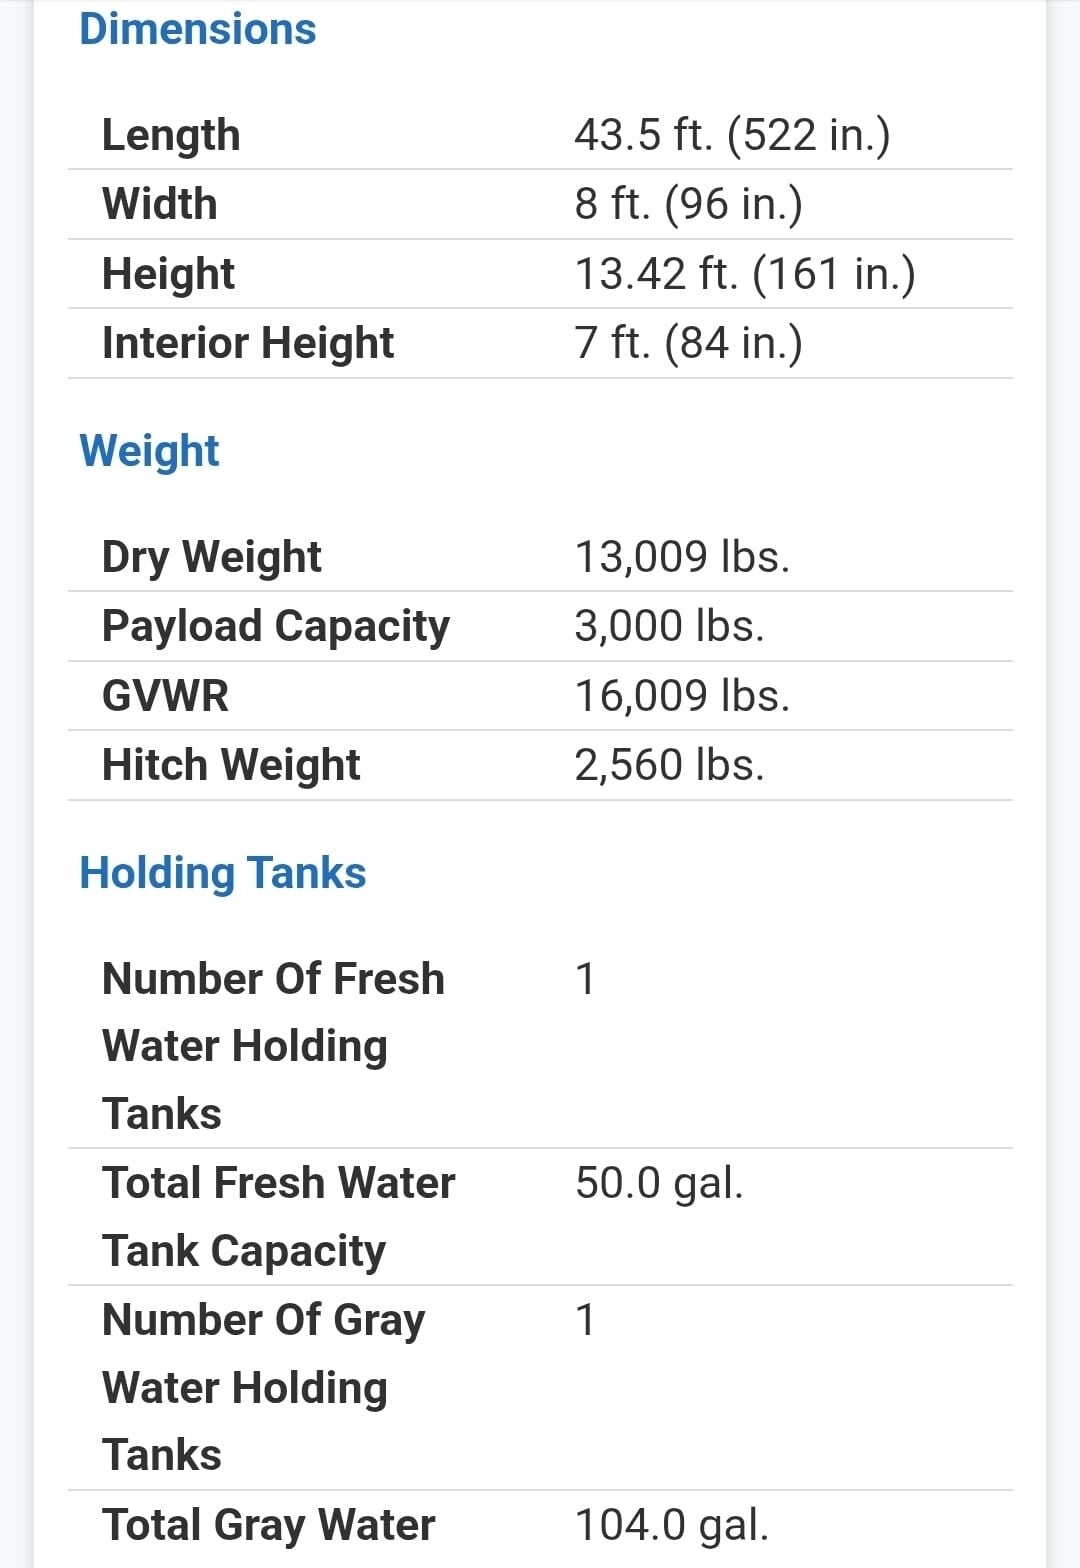Image resolution: width=1080 pixels, height=1568 pixels.
Task: Click the 43.5 ft. length value
Action: coord(731,135)
